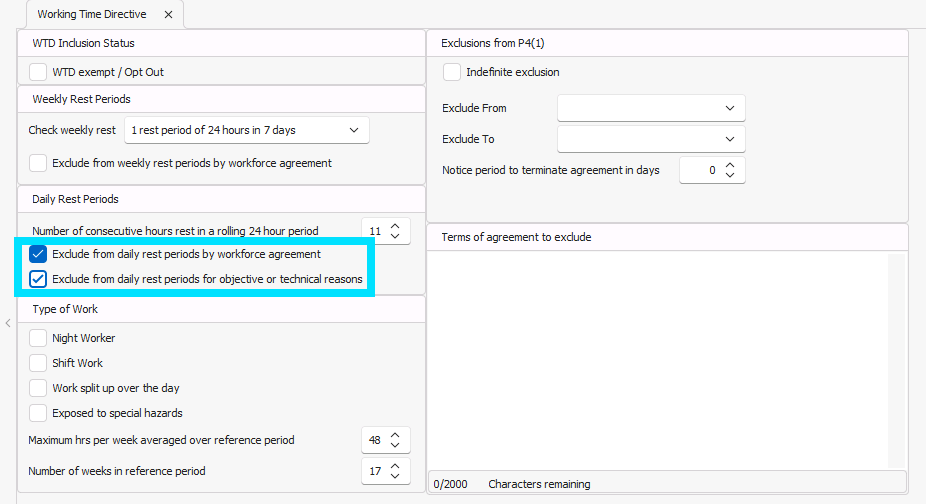This screenshot has height=504, width=926.
Task: Decrease consecutive hours rest stepper value
Action: click(395, 237)
